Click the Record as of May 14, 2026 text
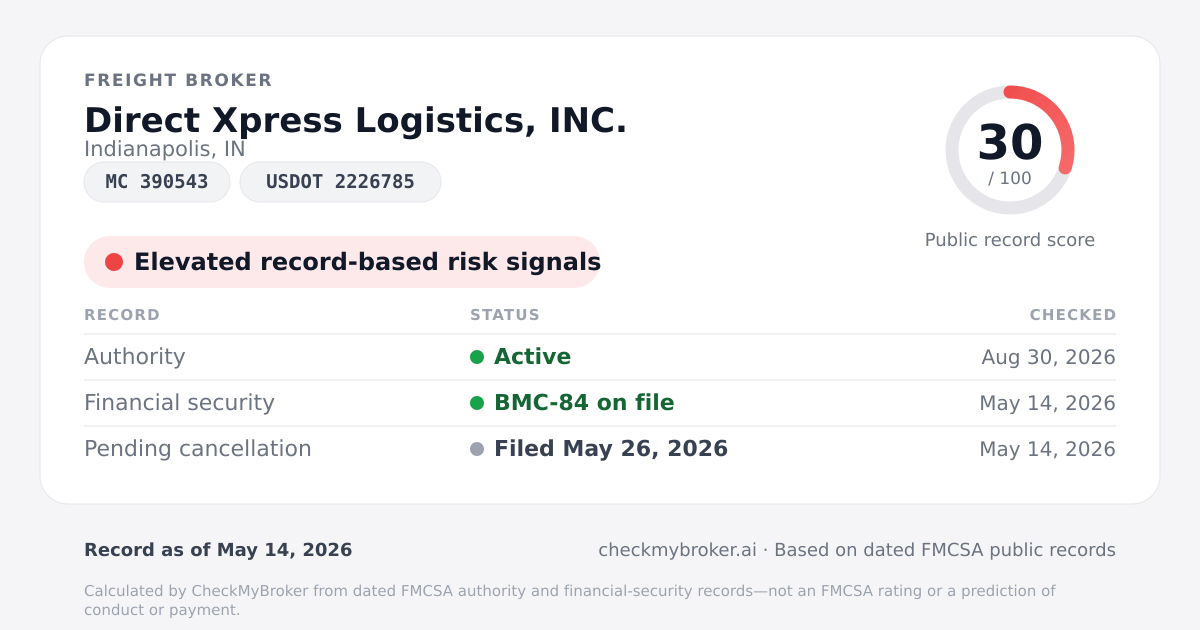Screen dimensions: 1200x630 coord(218,550)
